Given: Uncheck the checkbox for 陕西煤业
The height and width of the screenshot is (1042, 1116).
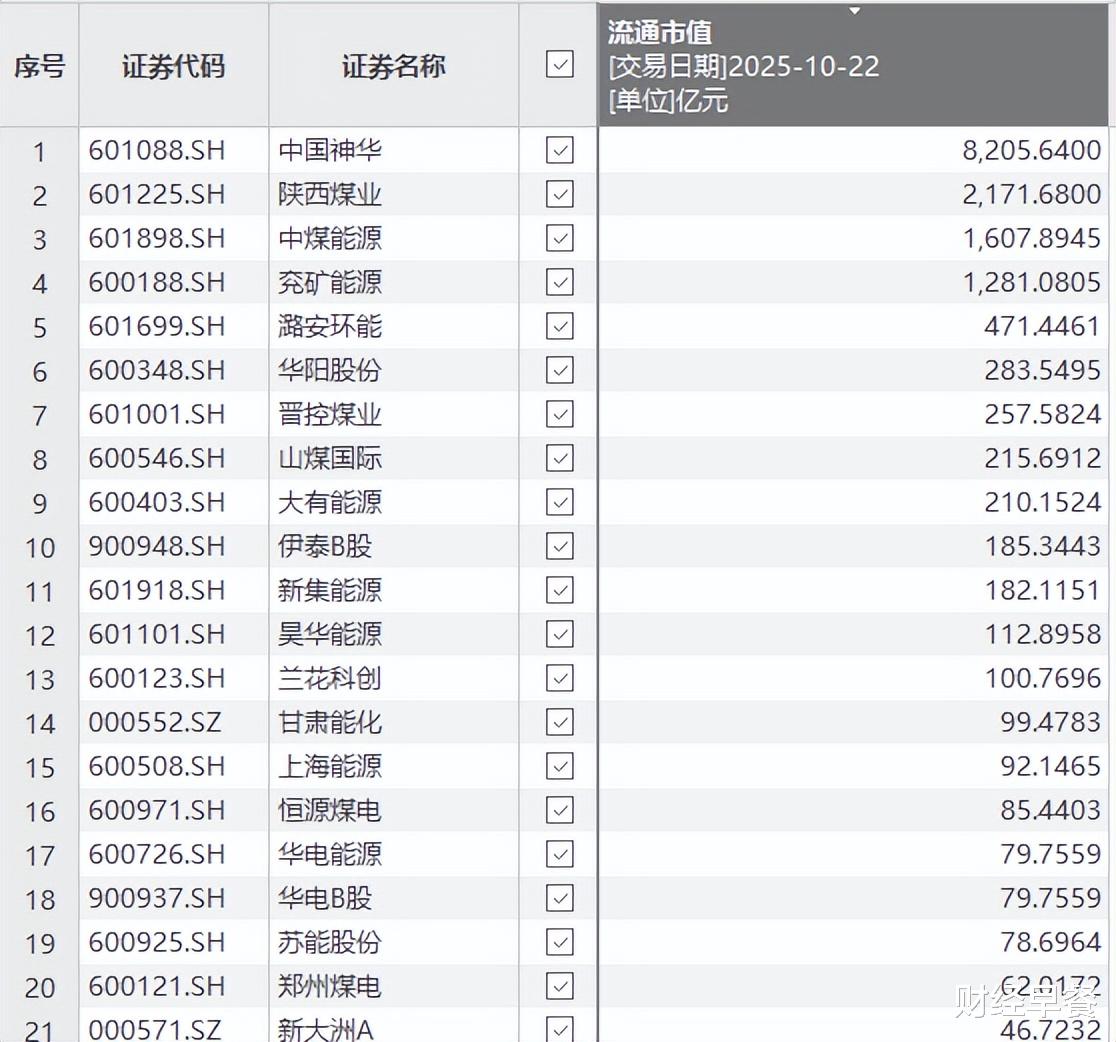Looking at the screenshot, I should [559, 194].
